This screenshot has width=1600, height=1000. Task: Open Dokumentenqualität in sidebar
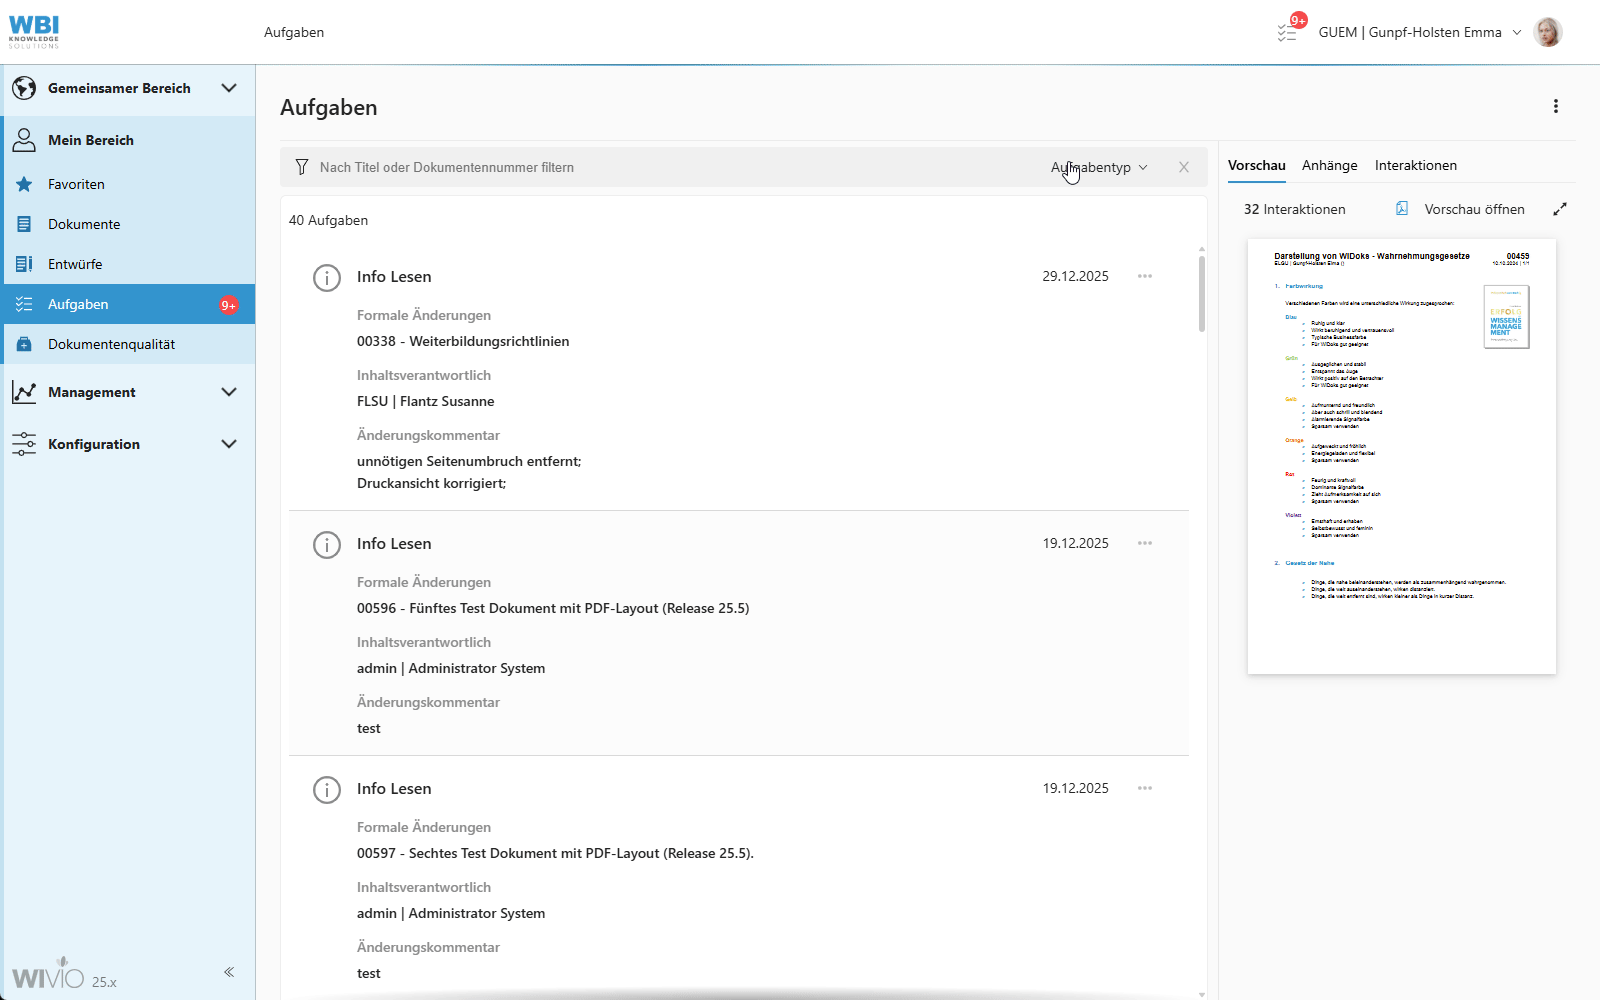pyautogui.click(x=111, y=344)
